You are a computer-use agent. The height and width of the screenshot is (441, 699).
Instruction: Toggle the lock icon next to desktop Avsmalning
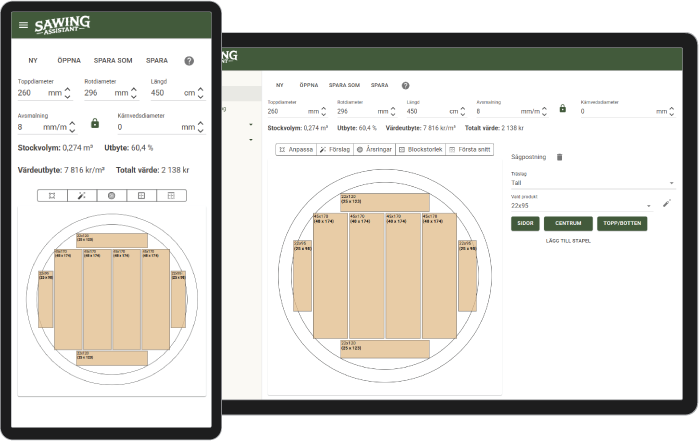click(562, 108)
